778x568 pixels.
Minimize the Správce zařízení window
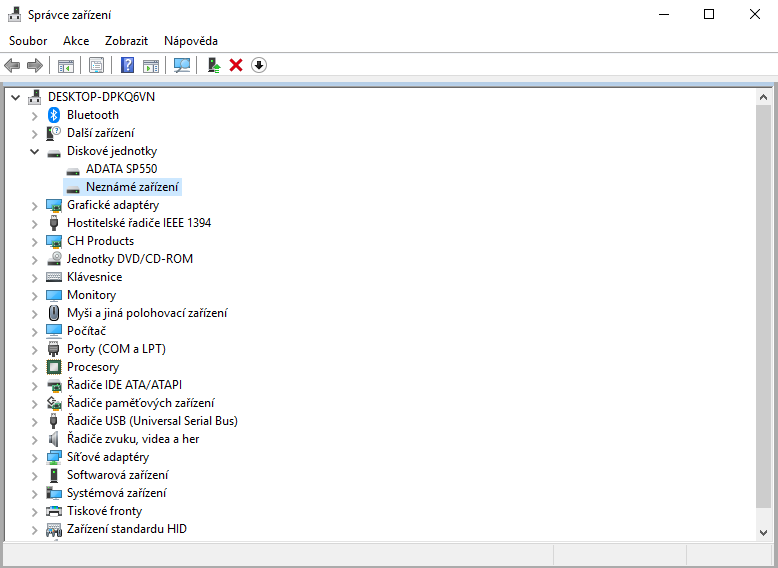click(664, 14)
